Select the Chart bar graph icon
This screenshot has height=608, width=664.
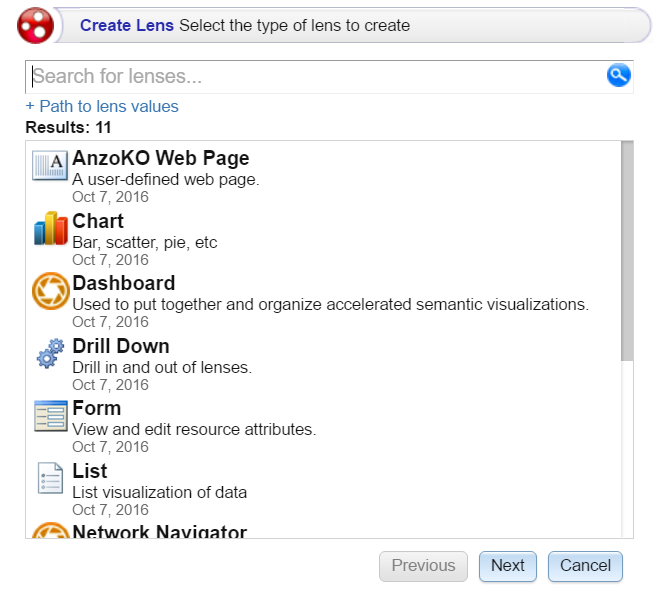50,228
